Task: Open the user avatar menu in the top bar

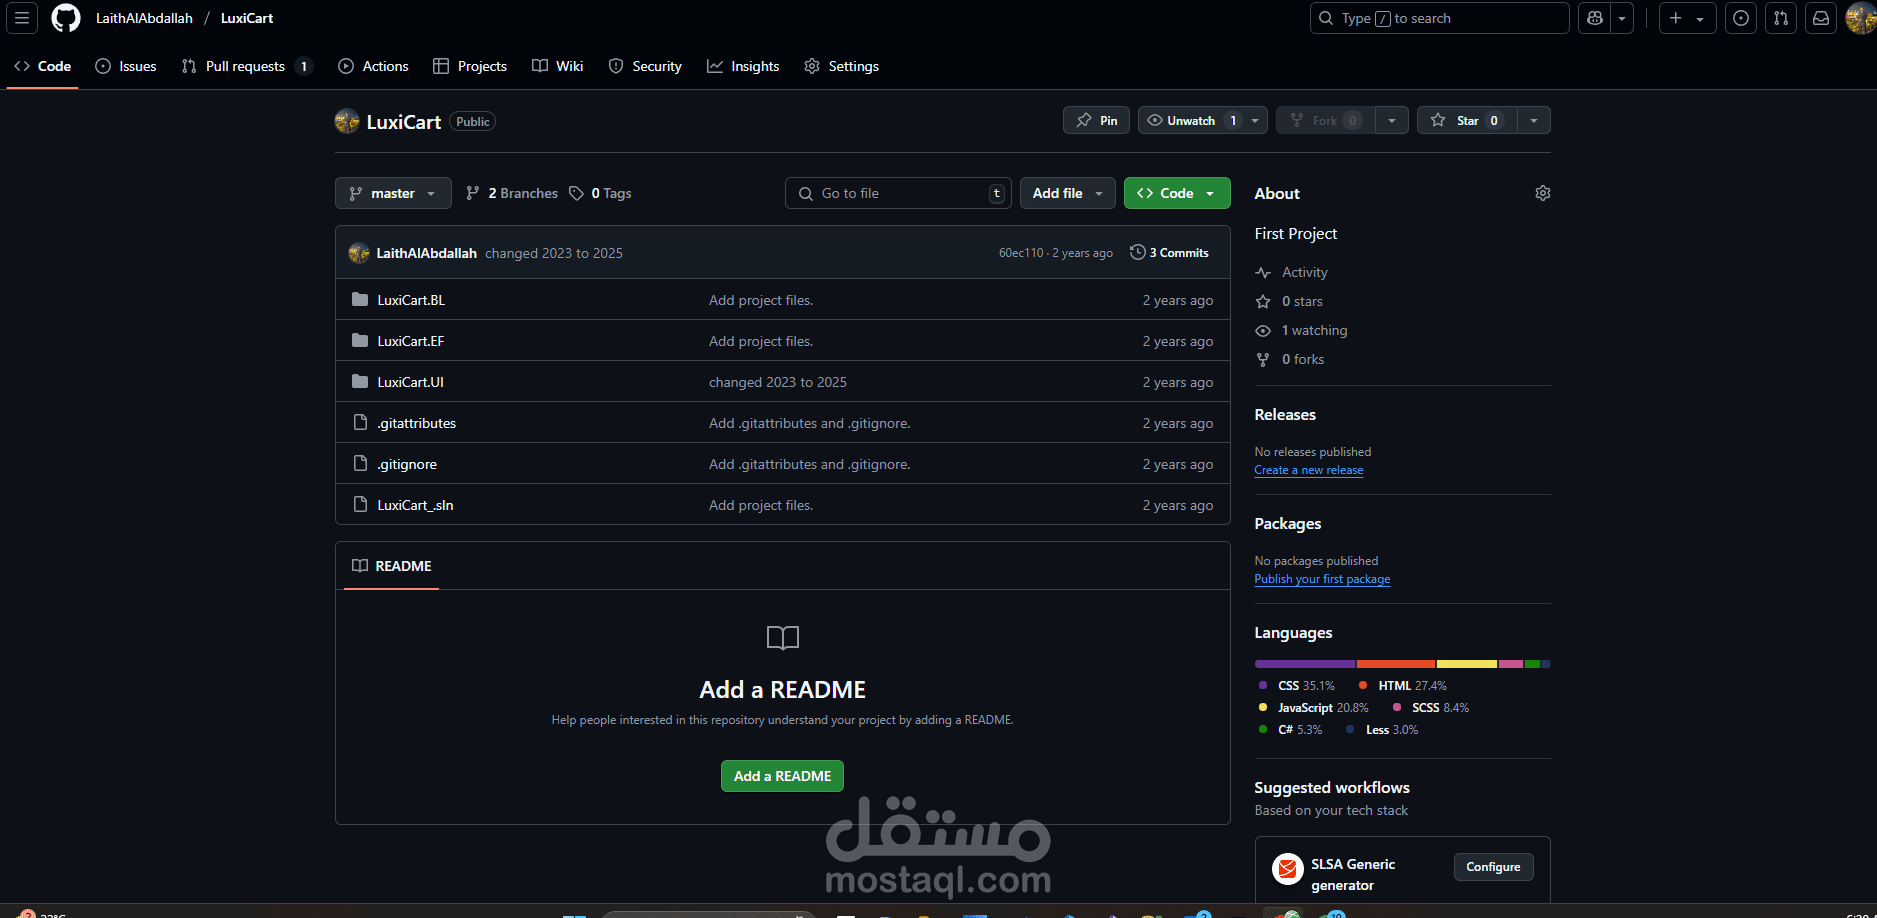Action: tap(1861, 18)
